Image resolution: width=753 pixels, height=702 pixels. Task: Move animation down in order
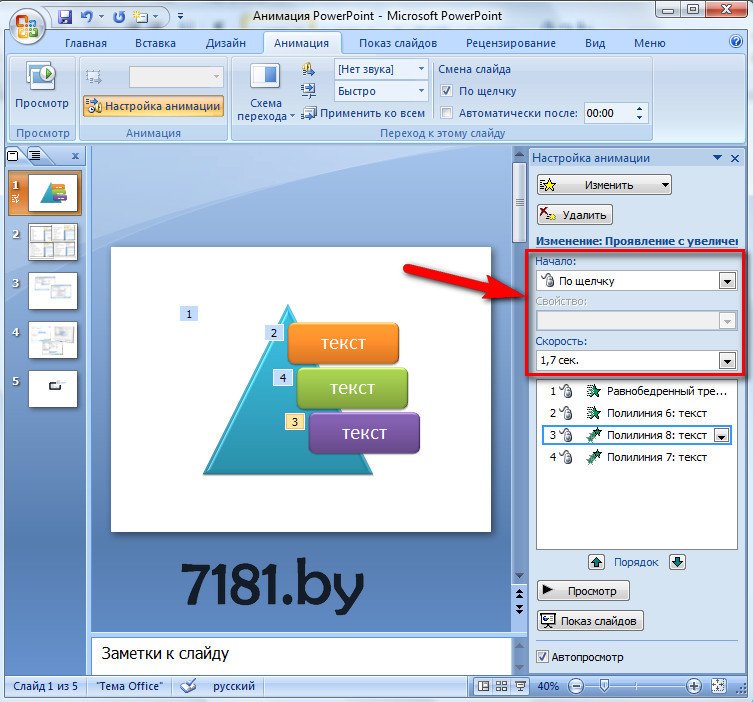[678, 562]
